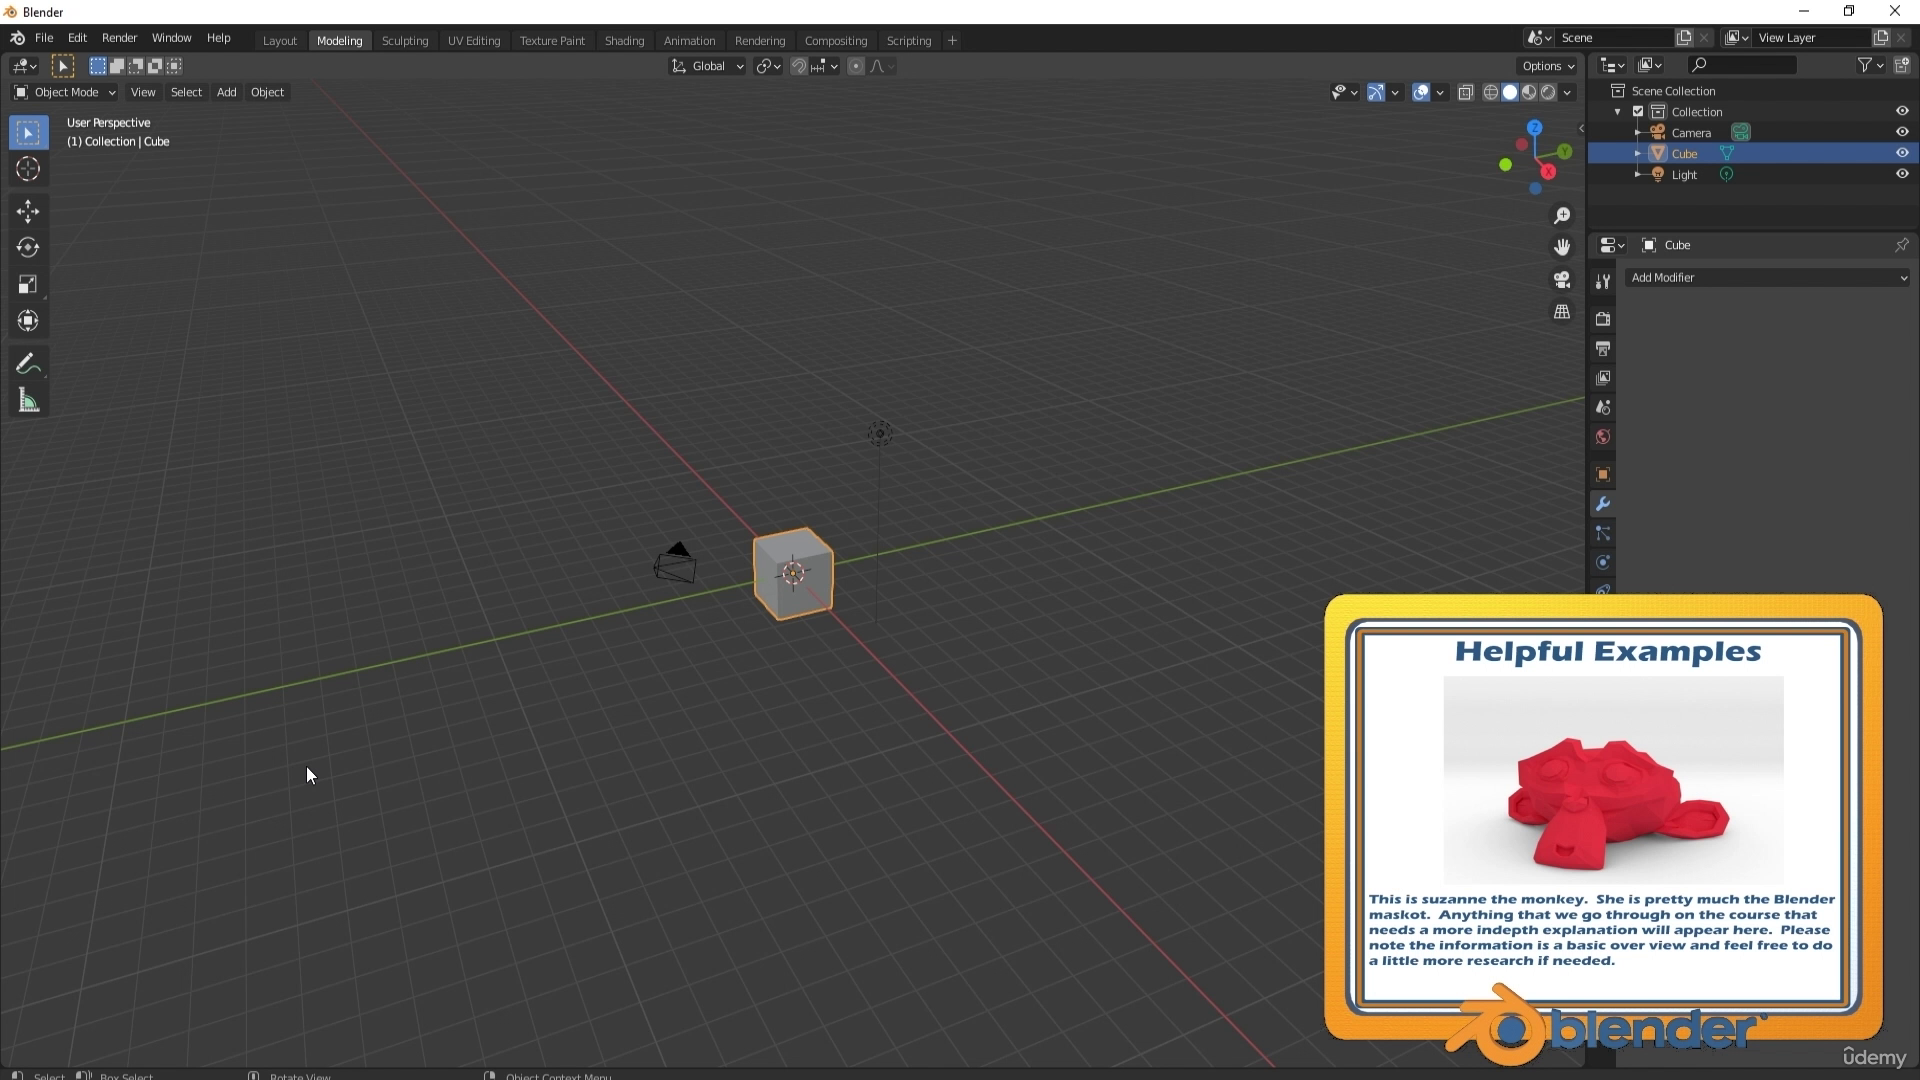Open the Add Modifier dropdown

1768,278
